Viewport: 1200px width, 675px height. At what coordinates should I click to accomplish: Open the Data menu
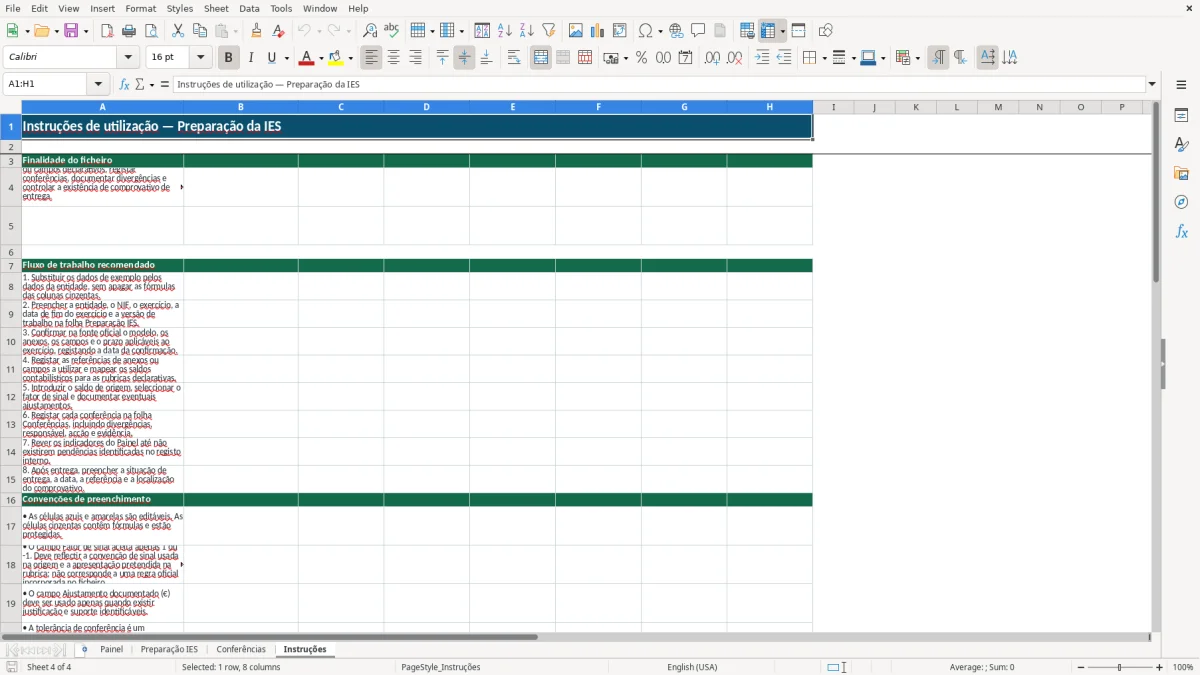(249, 8)
